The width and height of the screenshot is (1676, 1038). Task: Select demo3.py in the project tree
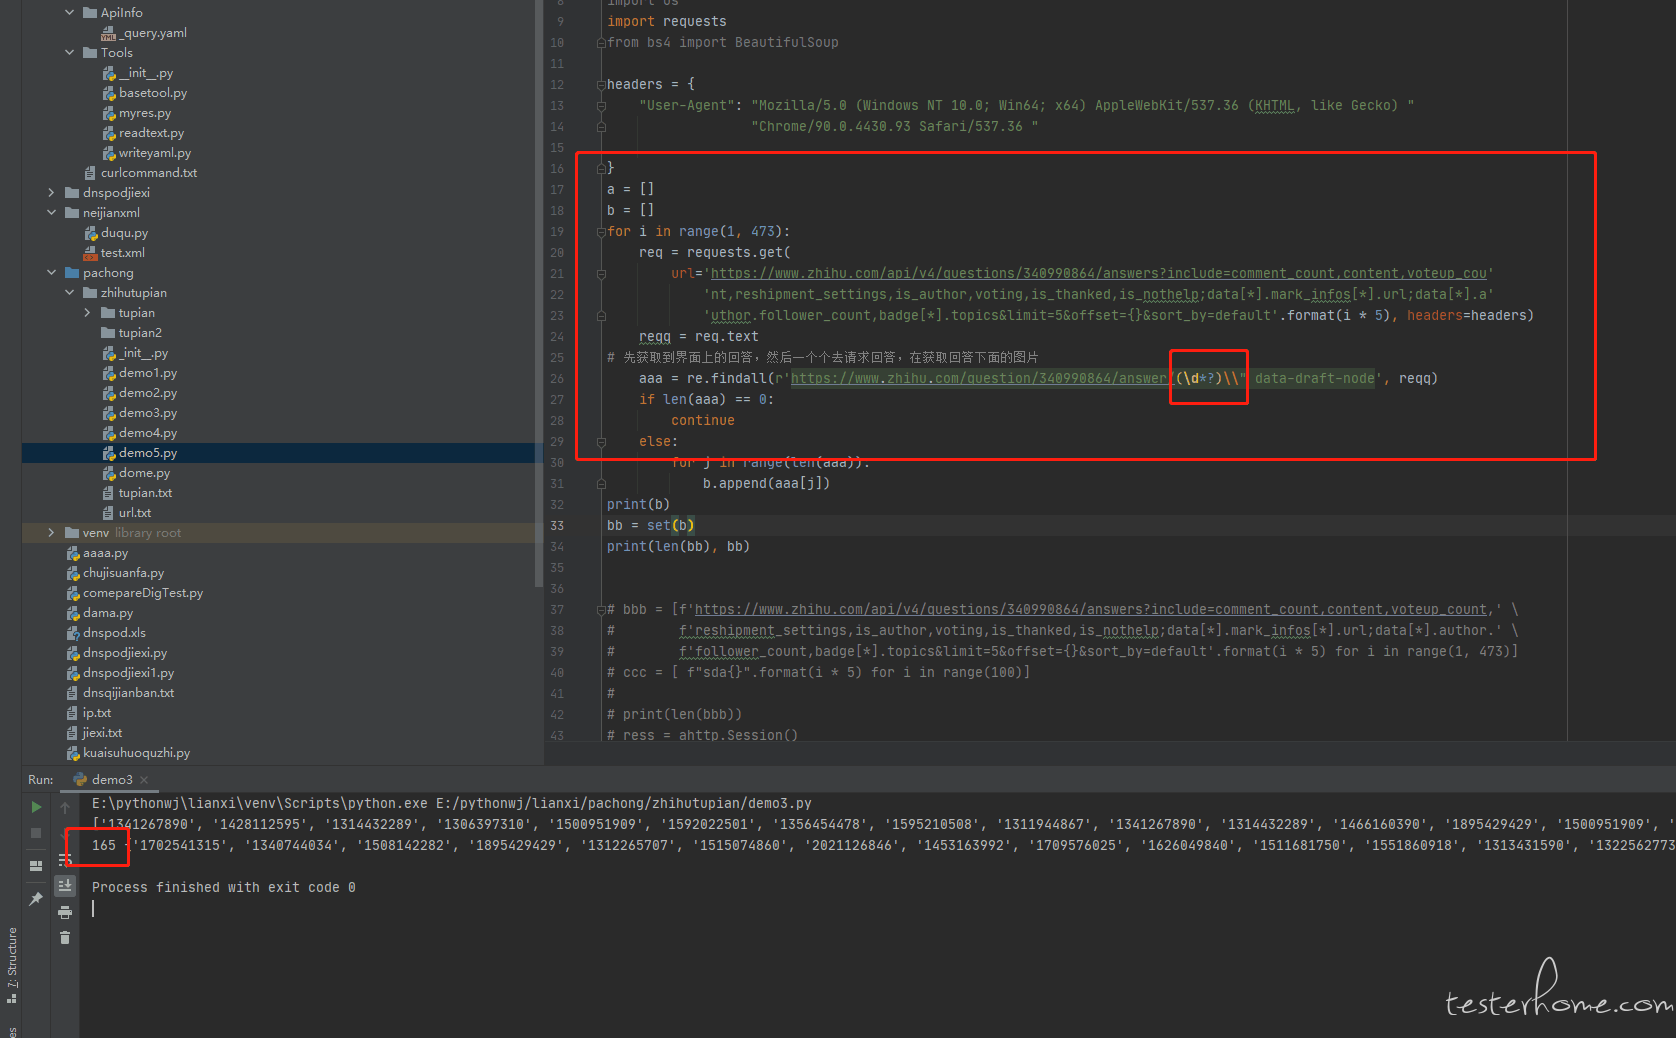[148, 413]
